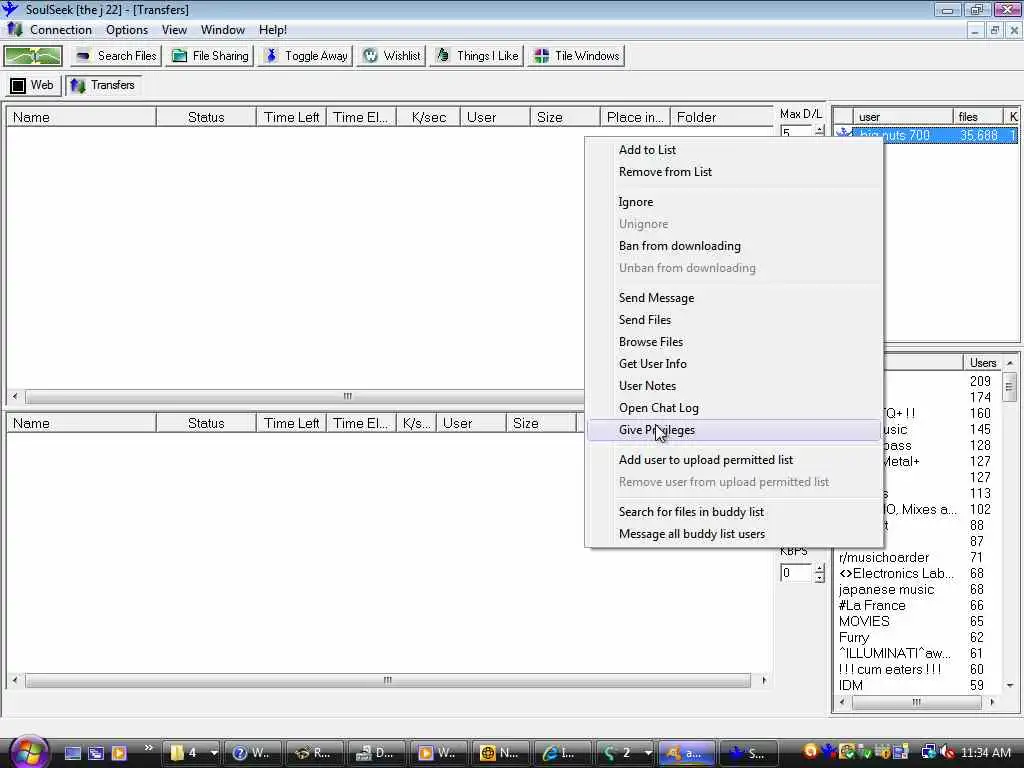This screenshot has width=1024, height=768.
Task: Select room r/musichoarder
Action: (884, 558)
